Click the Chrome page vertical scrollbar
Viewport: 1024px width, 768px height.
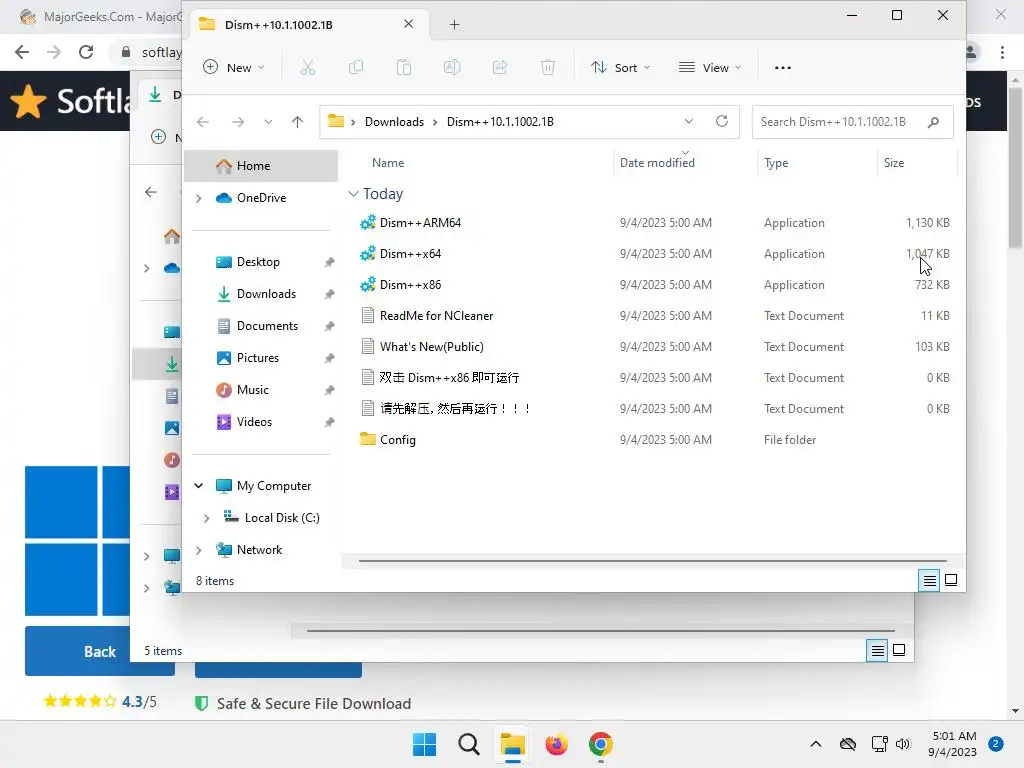1015,168
